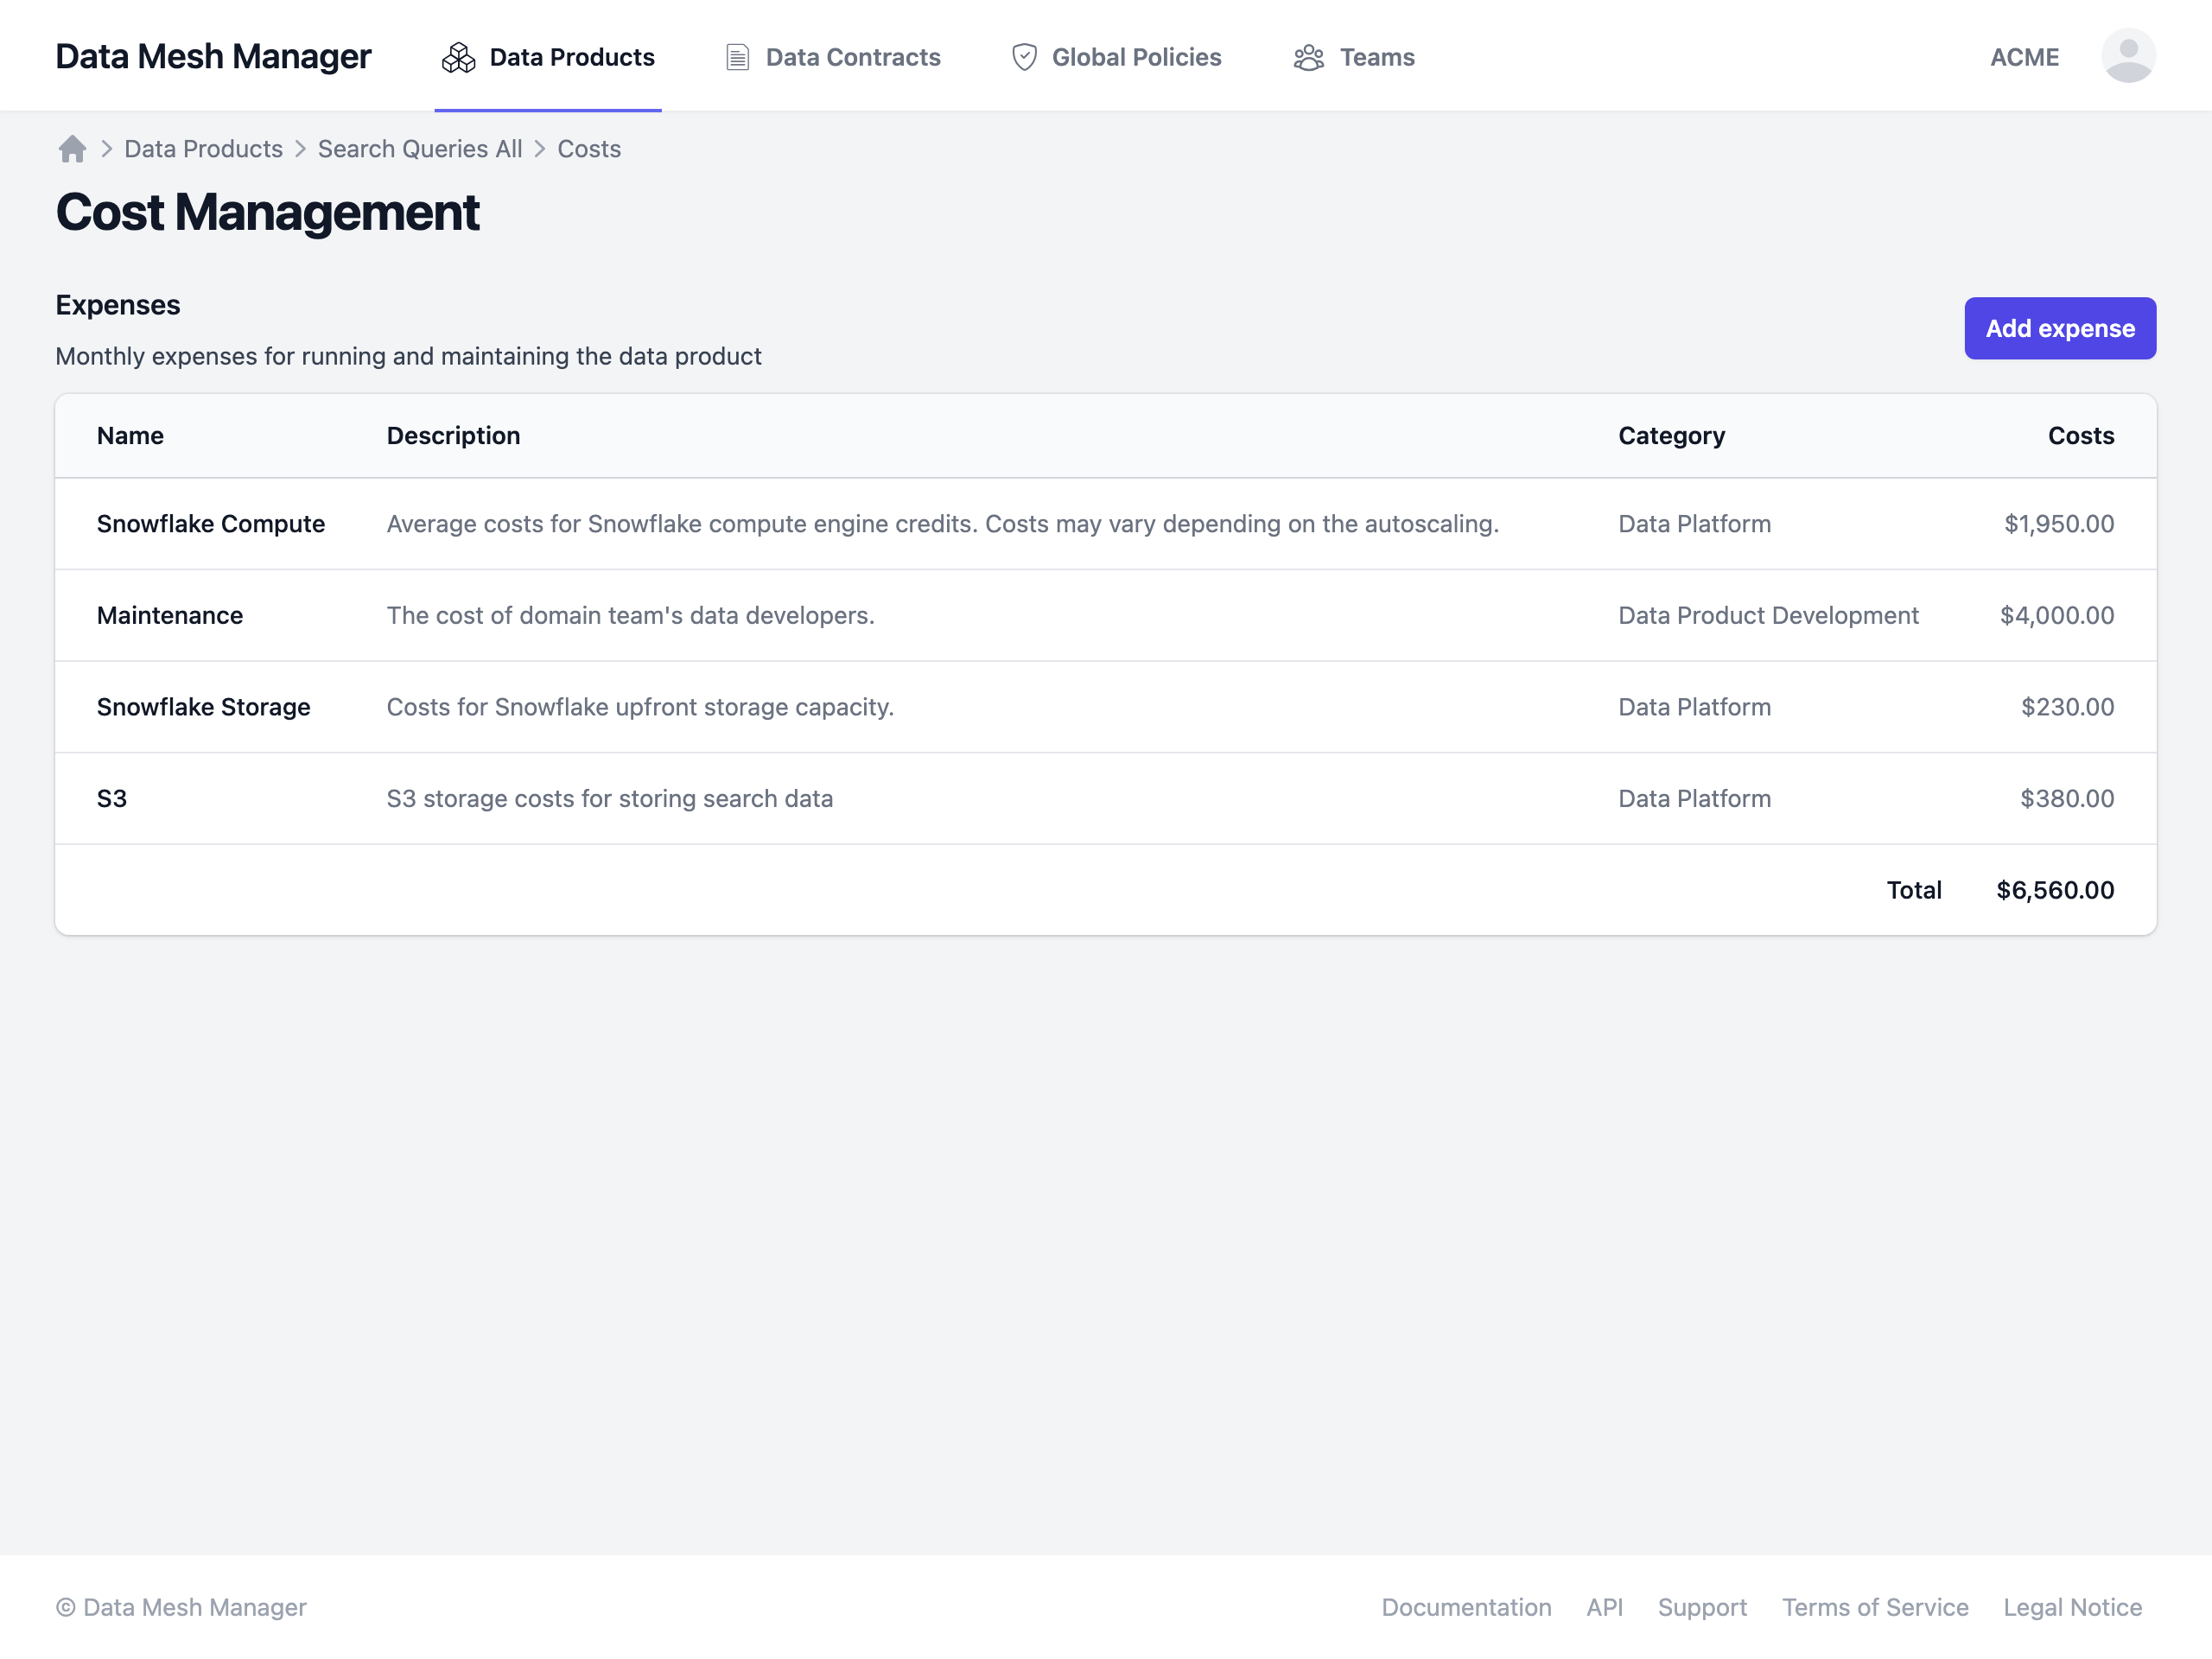The height and width of the screenshot is (1659, 2212).
Task: Go to the Teams tab
Action: pos(1376,57)
